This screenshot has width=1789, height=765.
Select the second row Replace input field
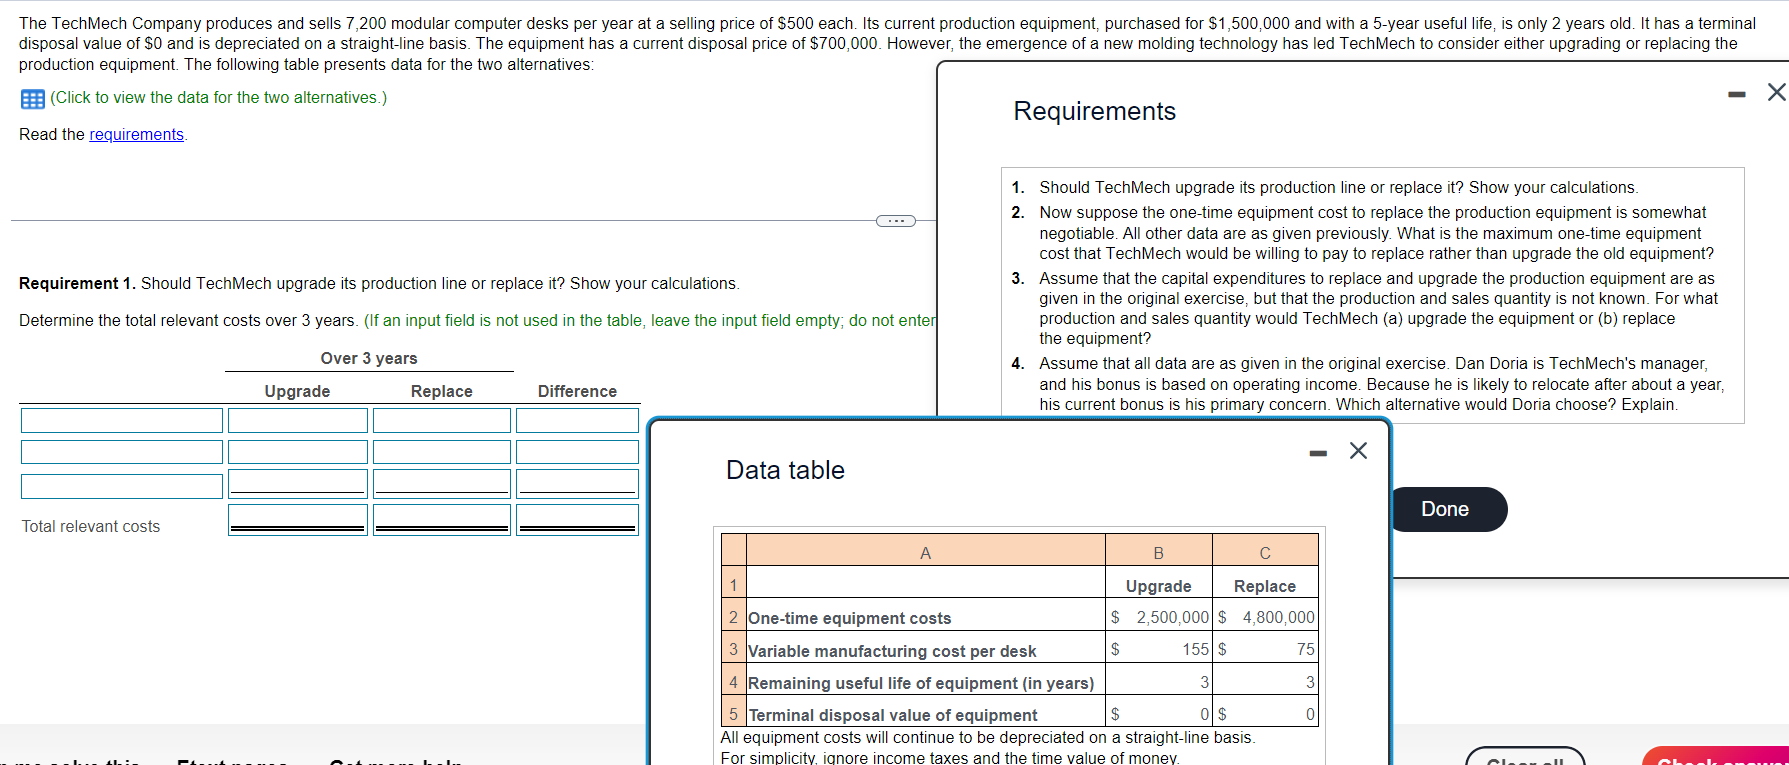pyautogui.click(x=442, y=452)
